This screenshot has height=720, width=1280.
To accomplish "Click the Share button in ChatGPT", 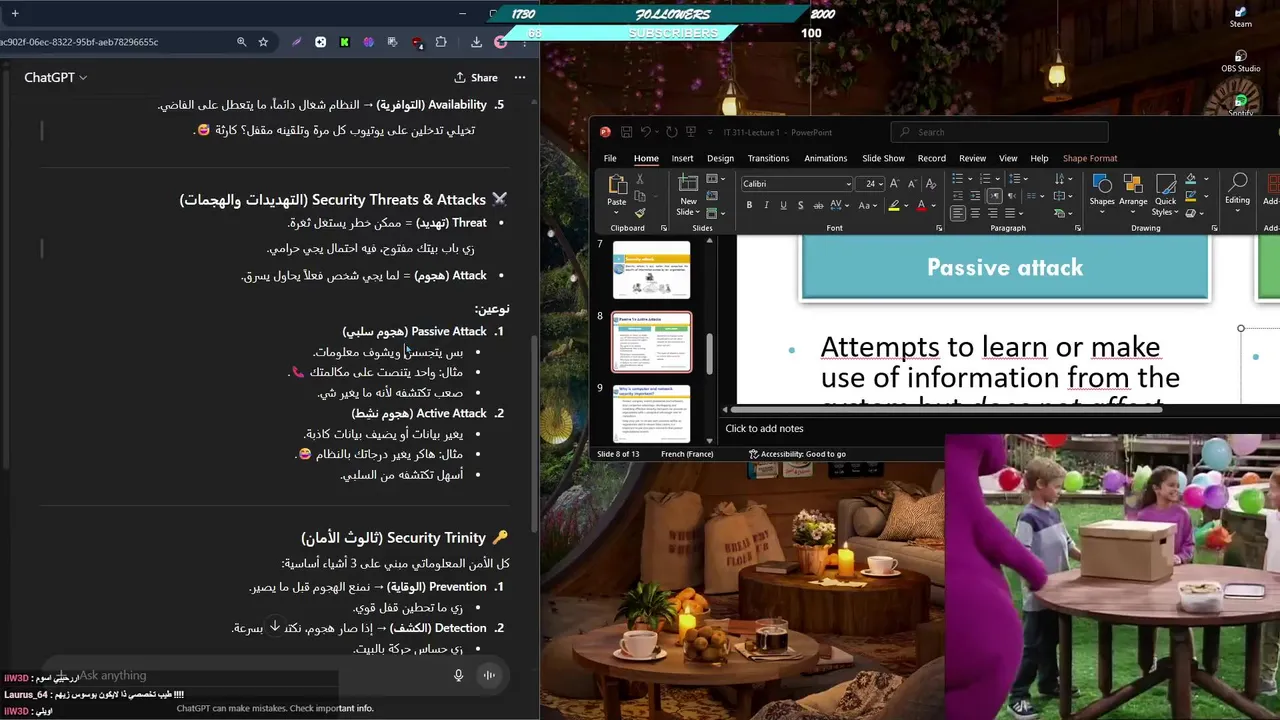I will [x=476, y=77].
